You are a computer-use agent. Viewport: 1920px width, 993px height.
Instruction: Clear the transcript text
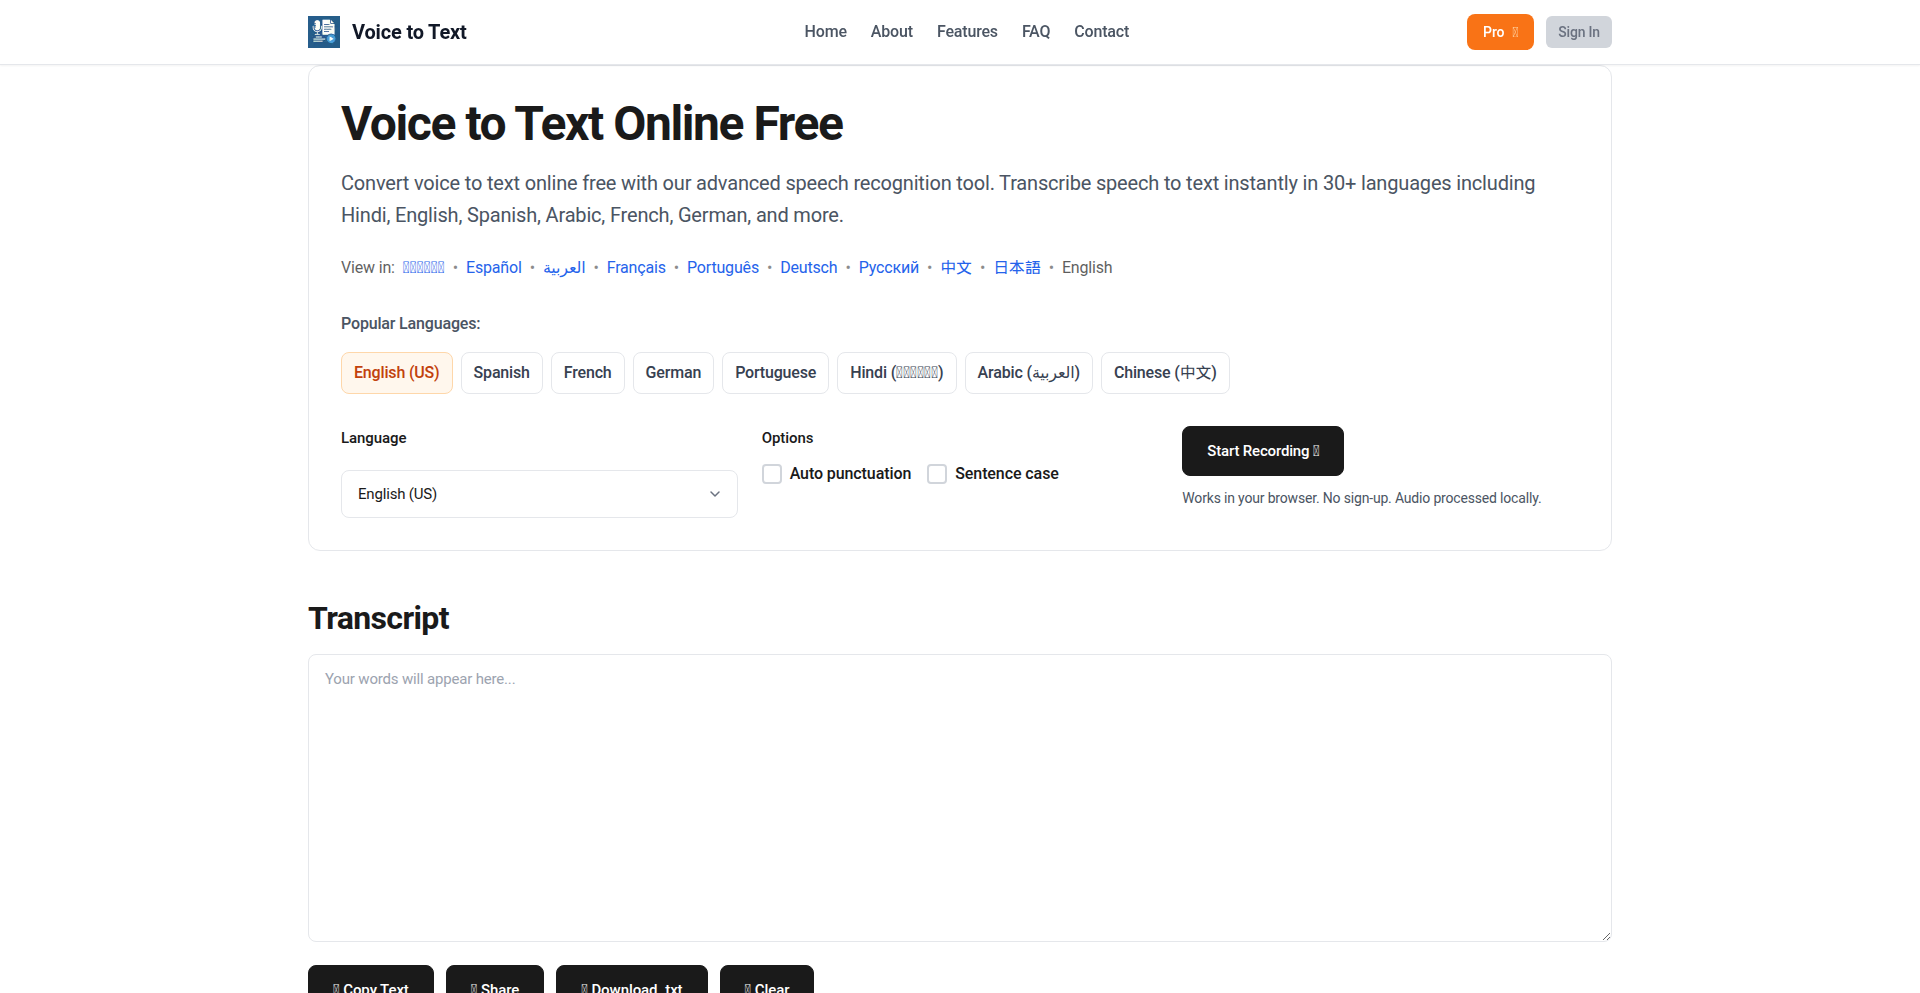767,981
